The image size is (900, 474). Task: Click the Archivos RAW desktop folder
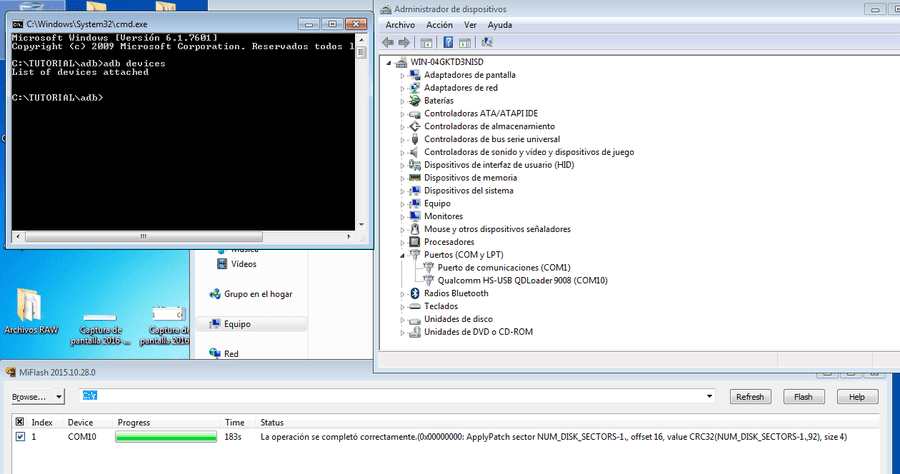[x=30, y=311]
